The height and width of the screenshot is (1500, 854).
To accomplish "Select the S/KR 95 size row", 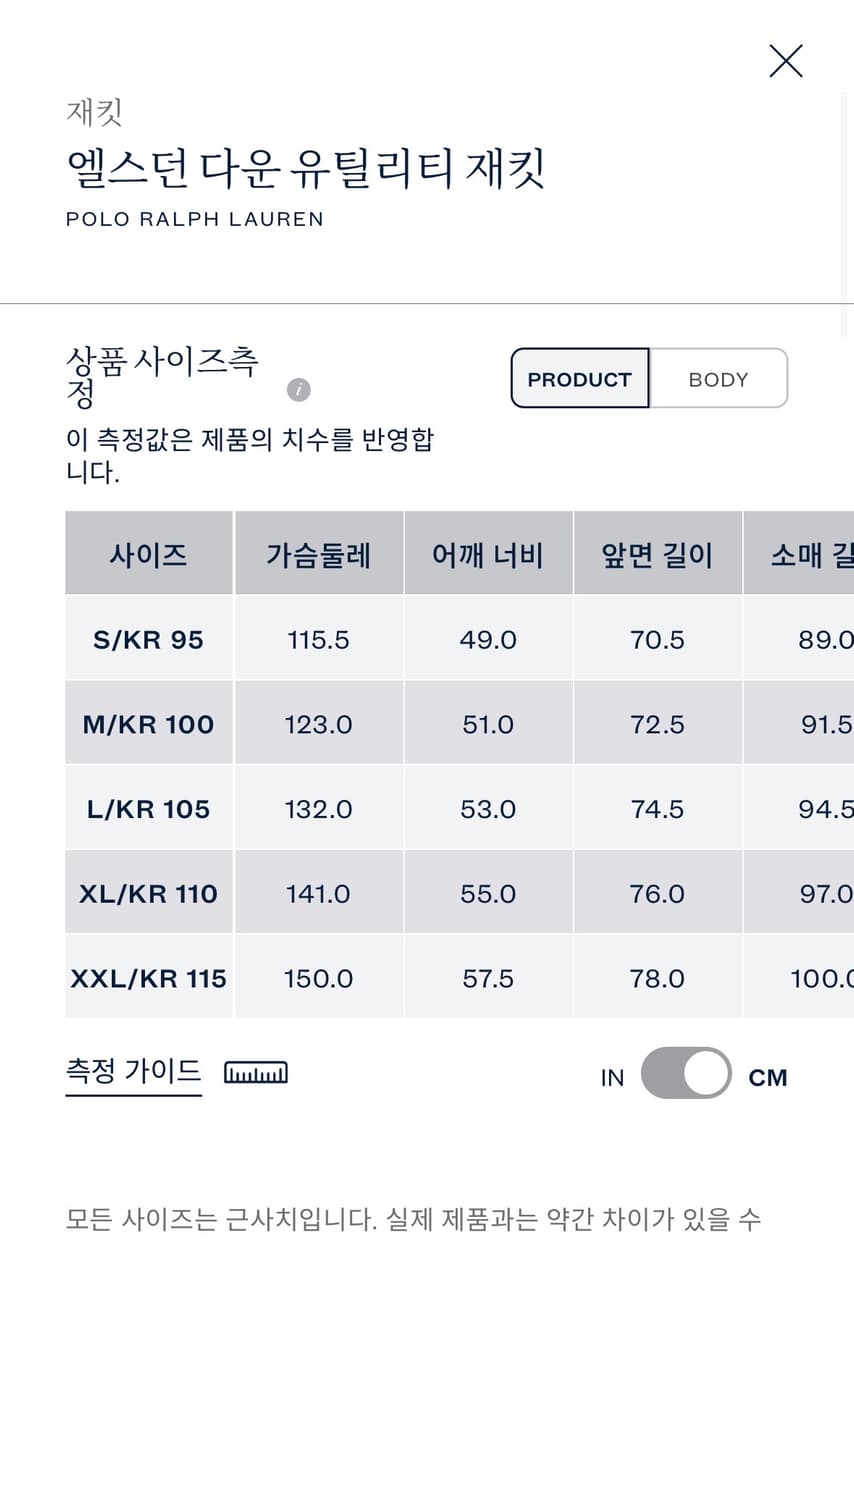I will (148, 639).
